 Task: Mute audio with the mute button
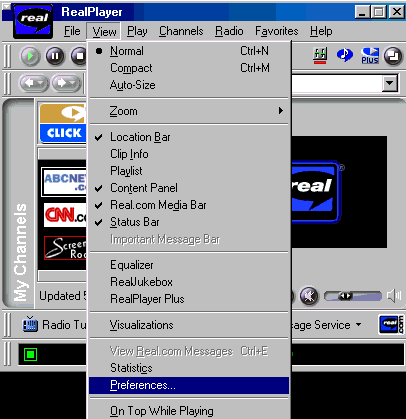click(x=309, y=296)
